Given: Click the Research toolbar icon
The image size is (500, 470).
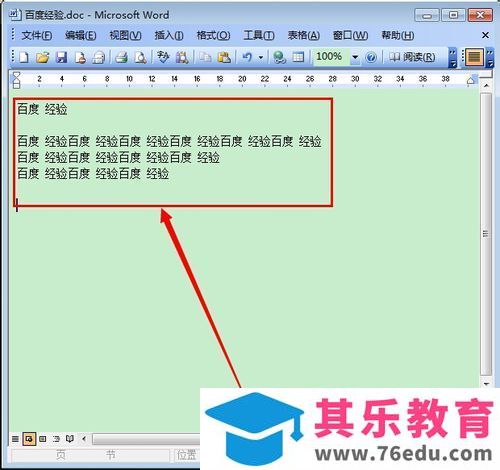Looking at the screenshot, I should (x=182, y=57).
